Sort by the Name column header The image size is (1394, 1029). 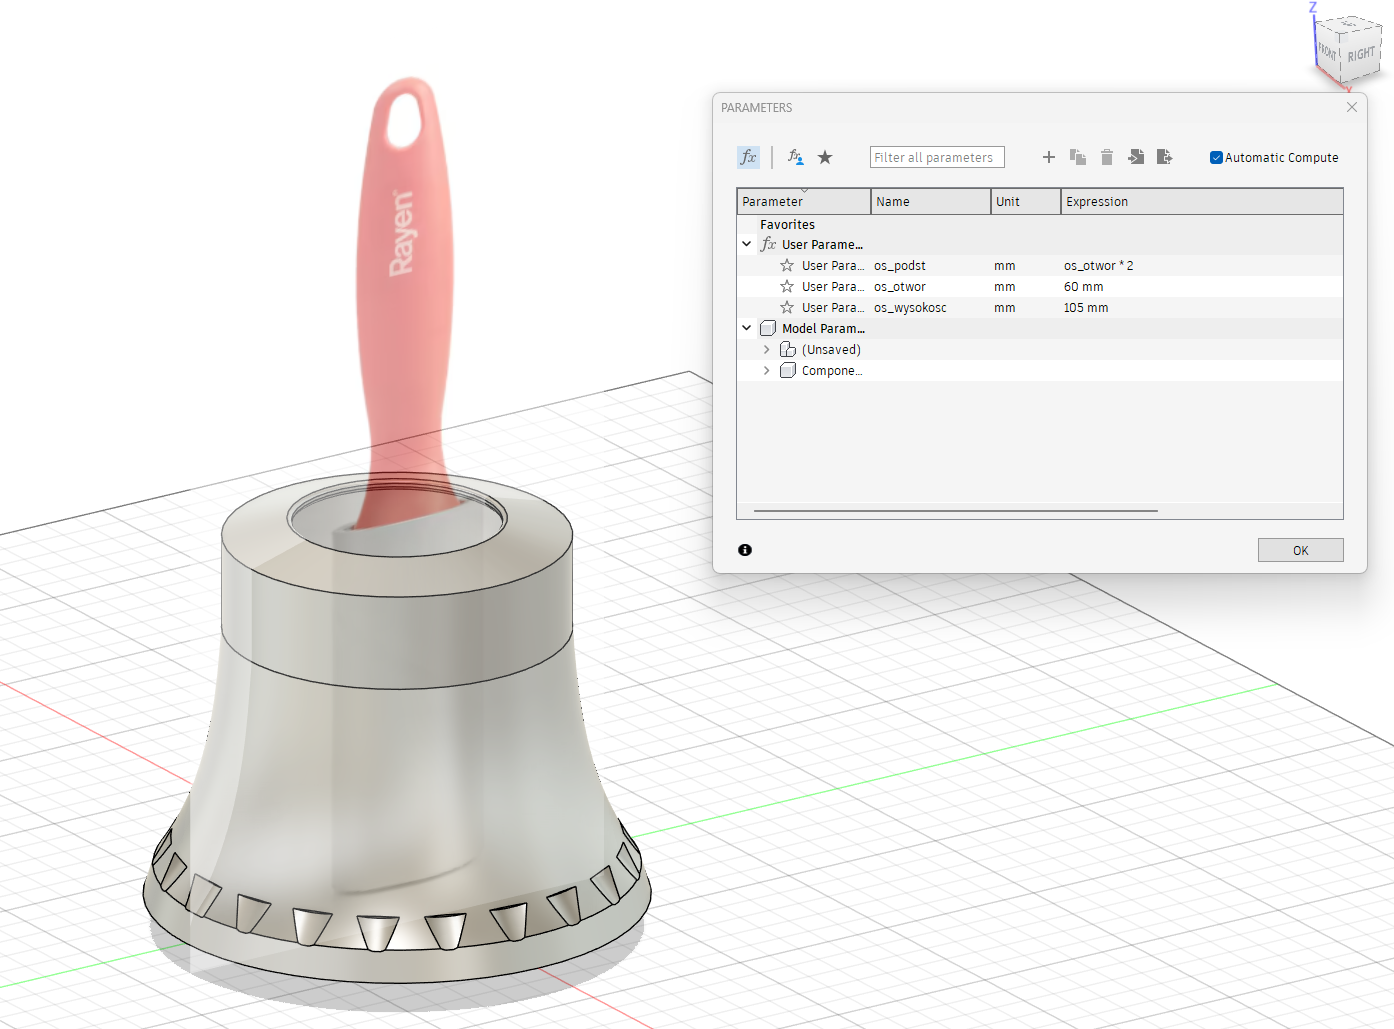pyautogui.click(x=930, y=202)
